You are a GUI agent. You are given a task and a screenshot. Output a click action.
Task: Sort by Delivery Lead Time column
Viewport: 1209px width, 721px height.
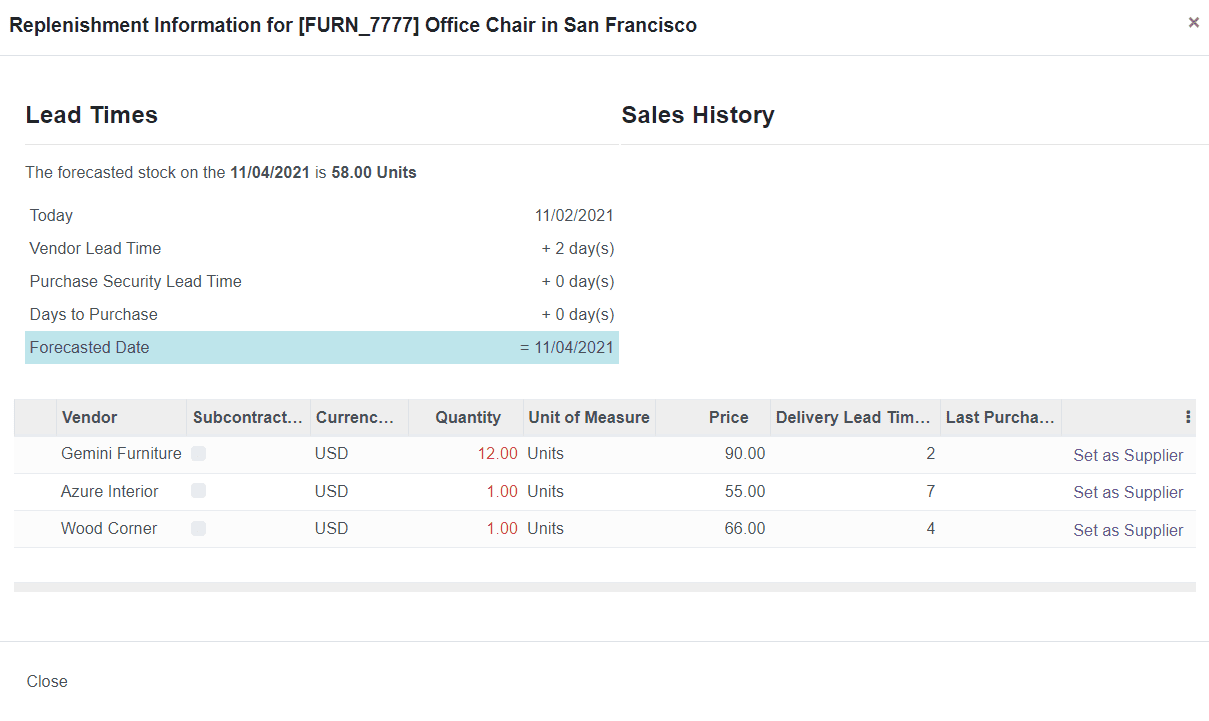[x=853, y=417]
